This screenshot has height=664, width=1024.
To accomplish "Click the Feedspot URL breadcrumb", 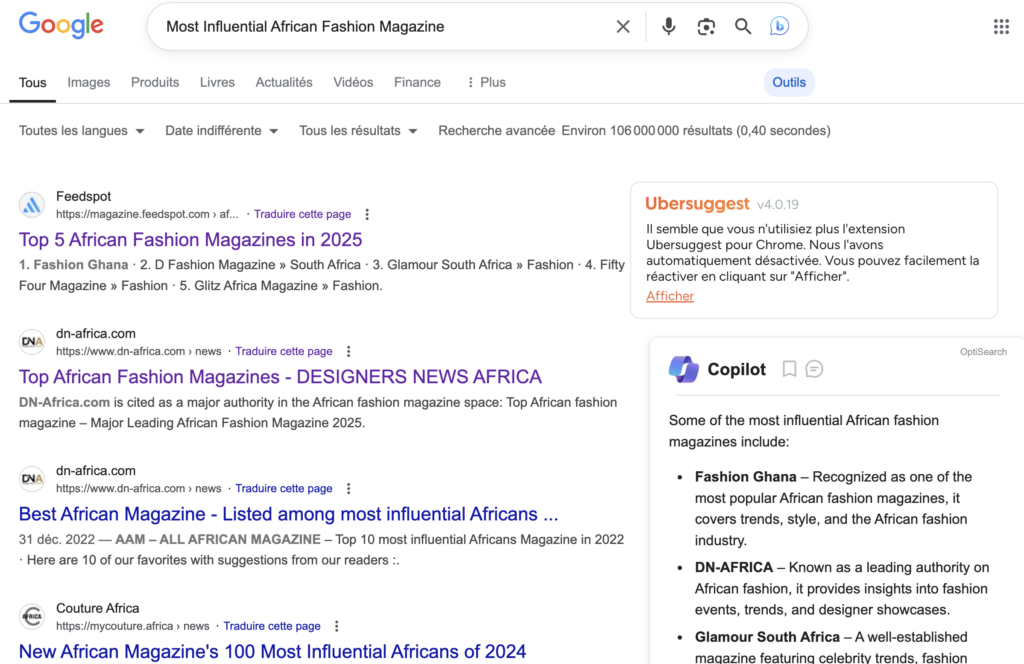I will tap(147, 214).
